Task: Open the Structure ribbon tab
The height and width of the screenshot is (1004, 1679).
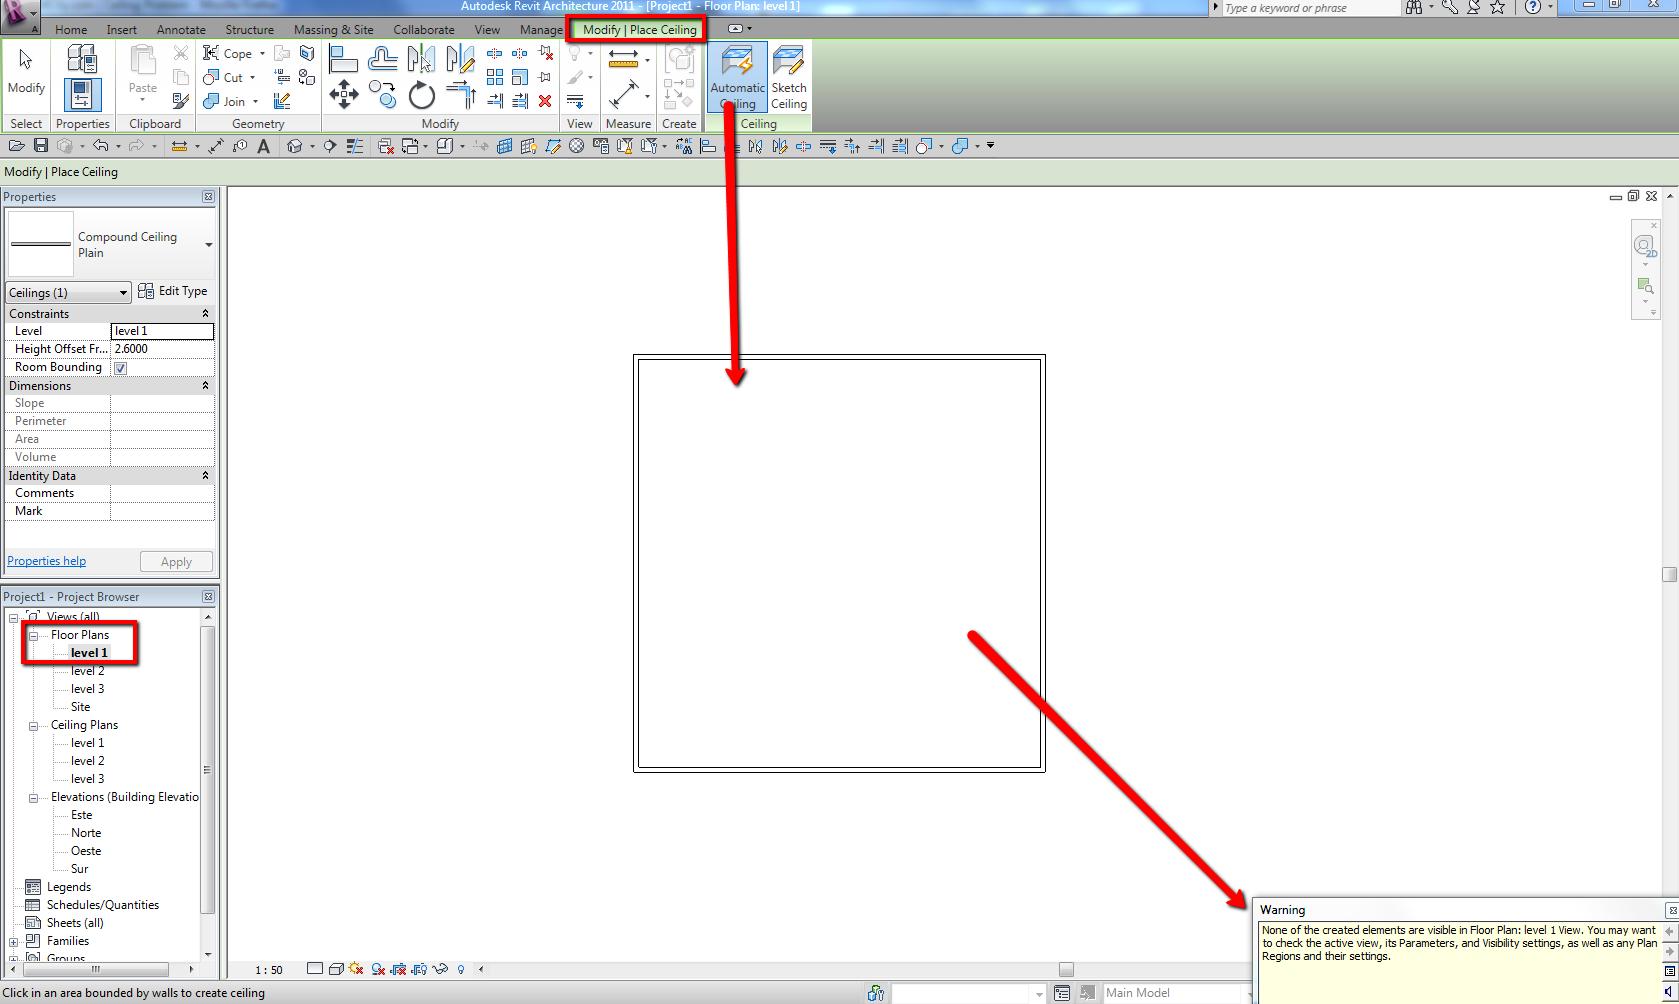Action: [250, 30]
